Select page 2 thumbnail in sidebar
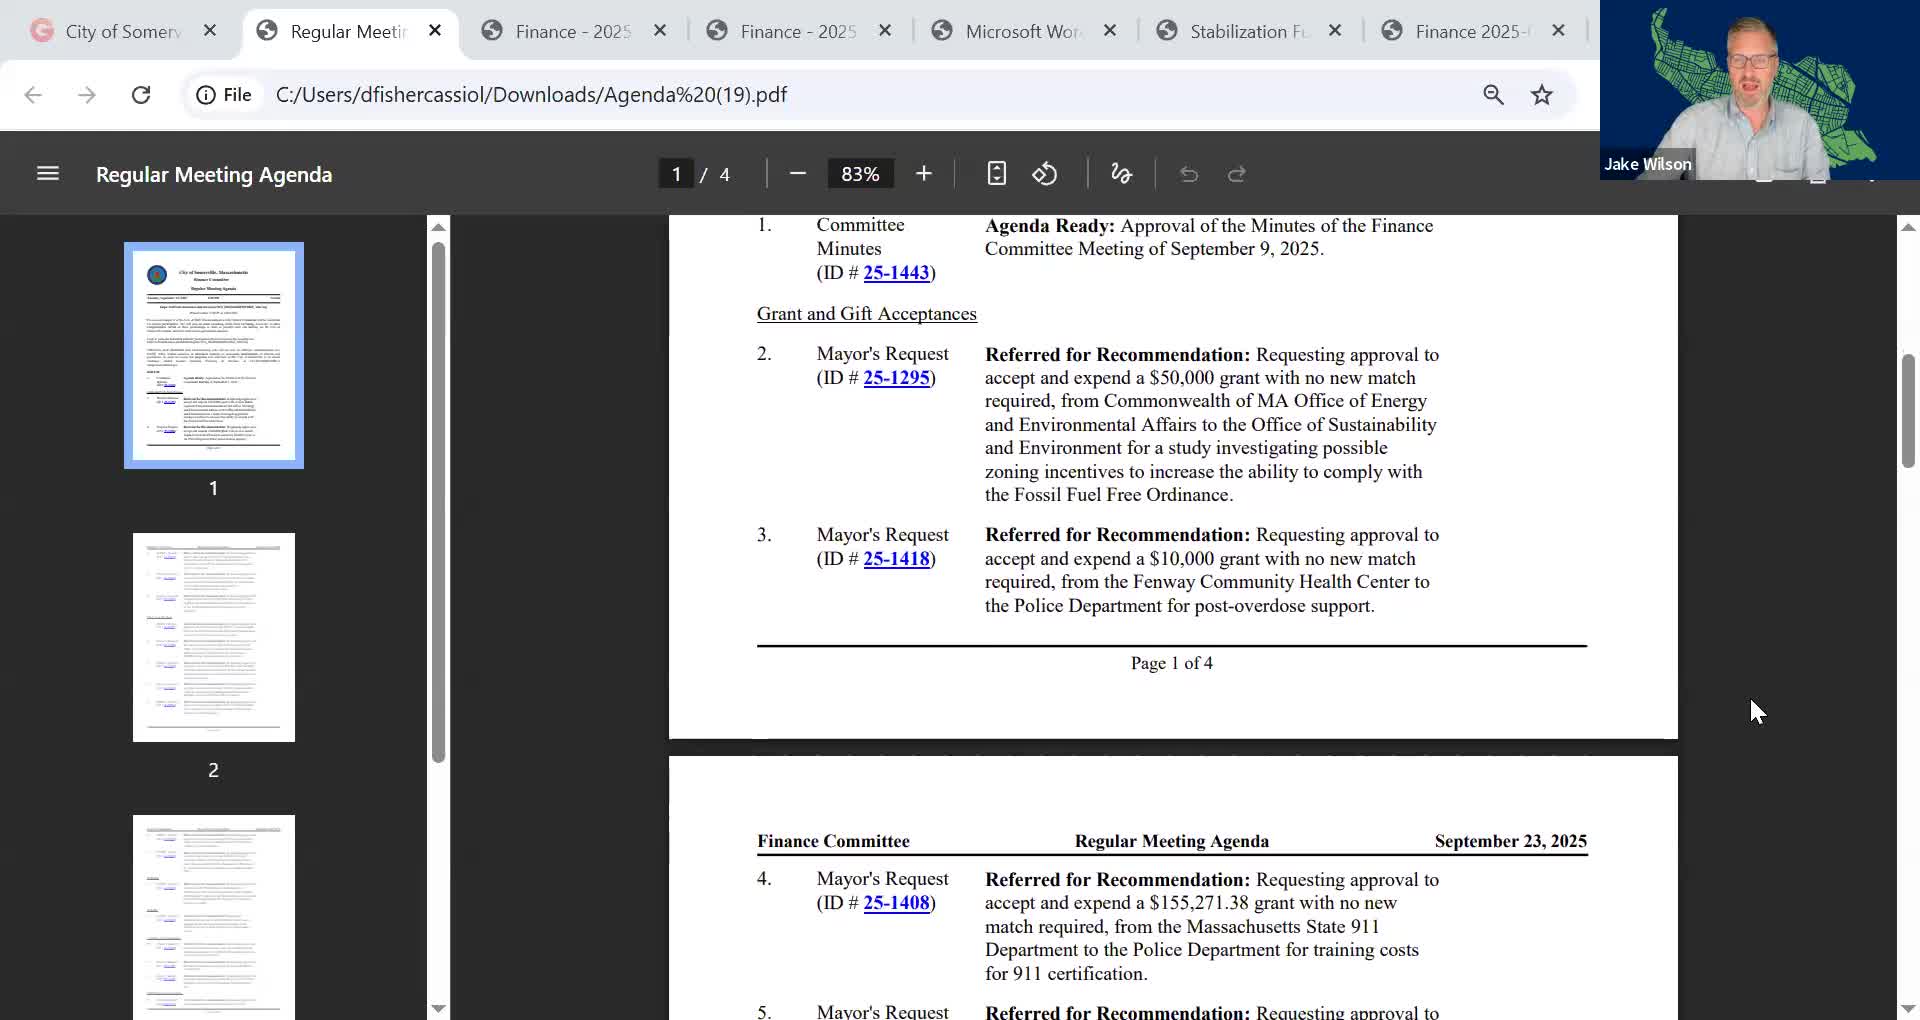 point(214,637)
